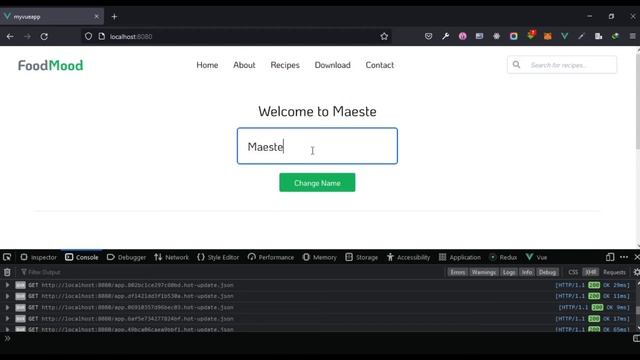Toggle the CSS console filter
640x360 pixels.
(573, 272)
